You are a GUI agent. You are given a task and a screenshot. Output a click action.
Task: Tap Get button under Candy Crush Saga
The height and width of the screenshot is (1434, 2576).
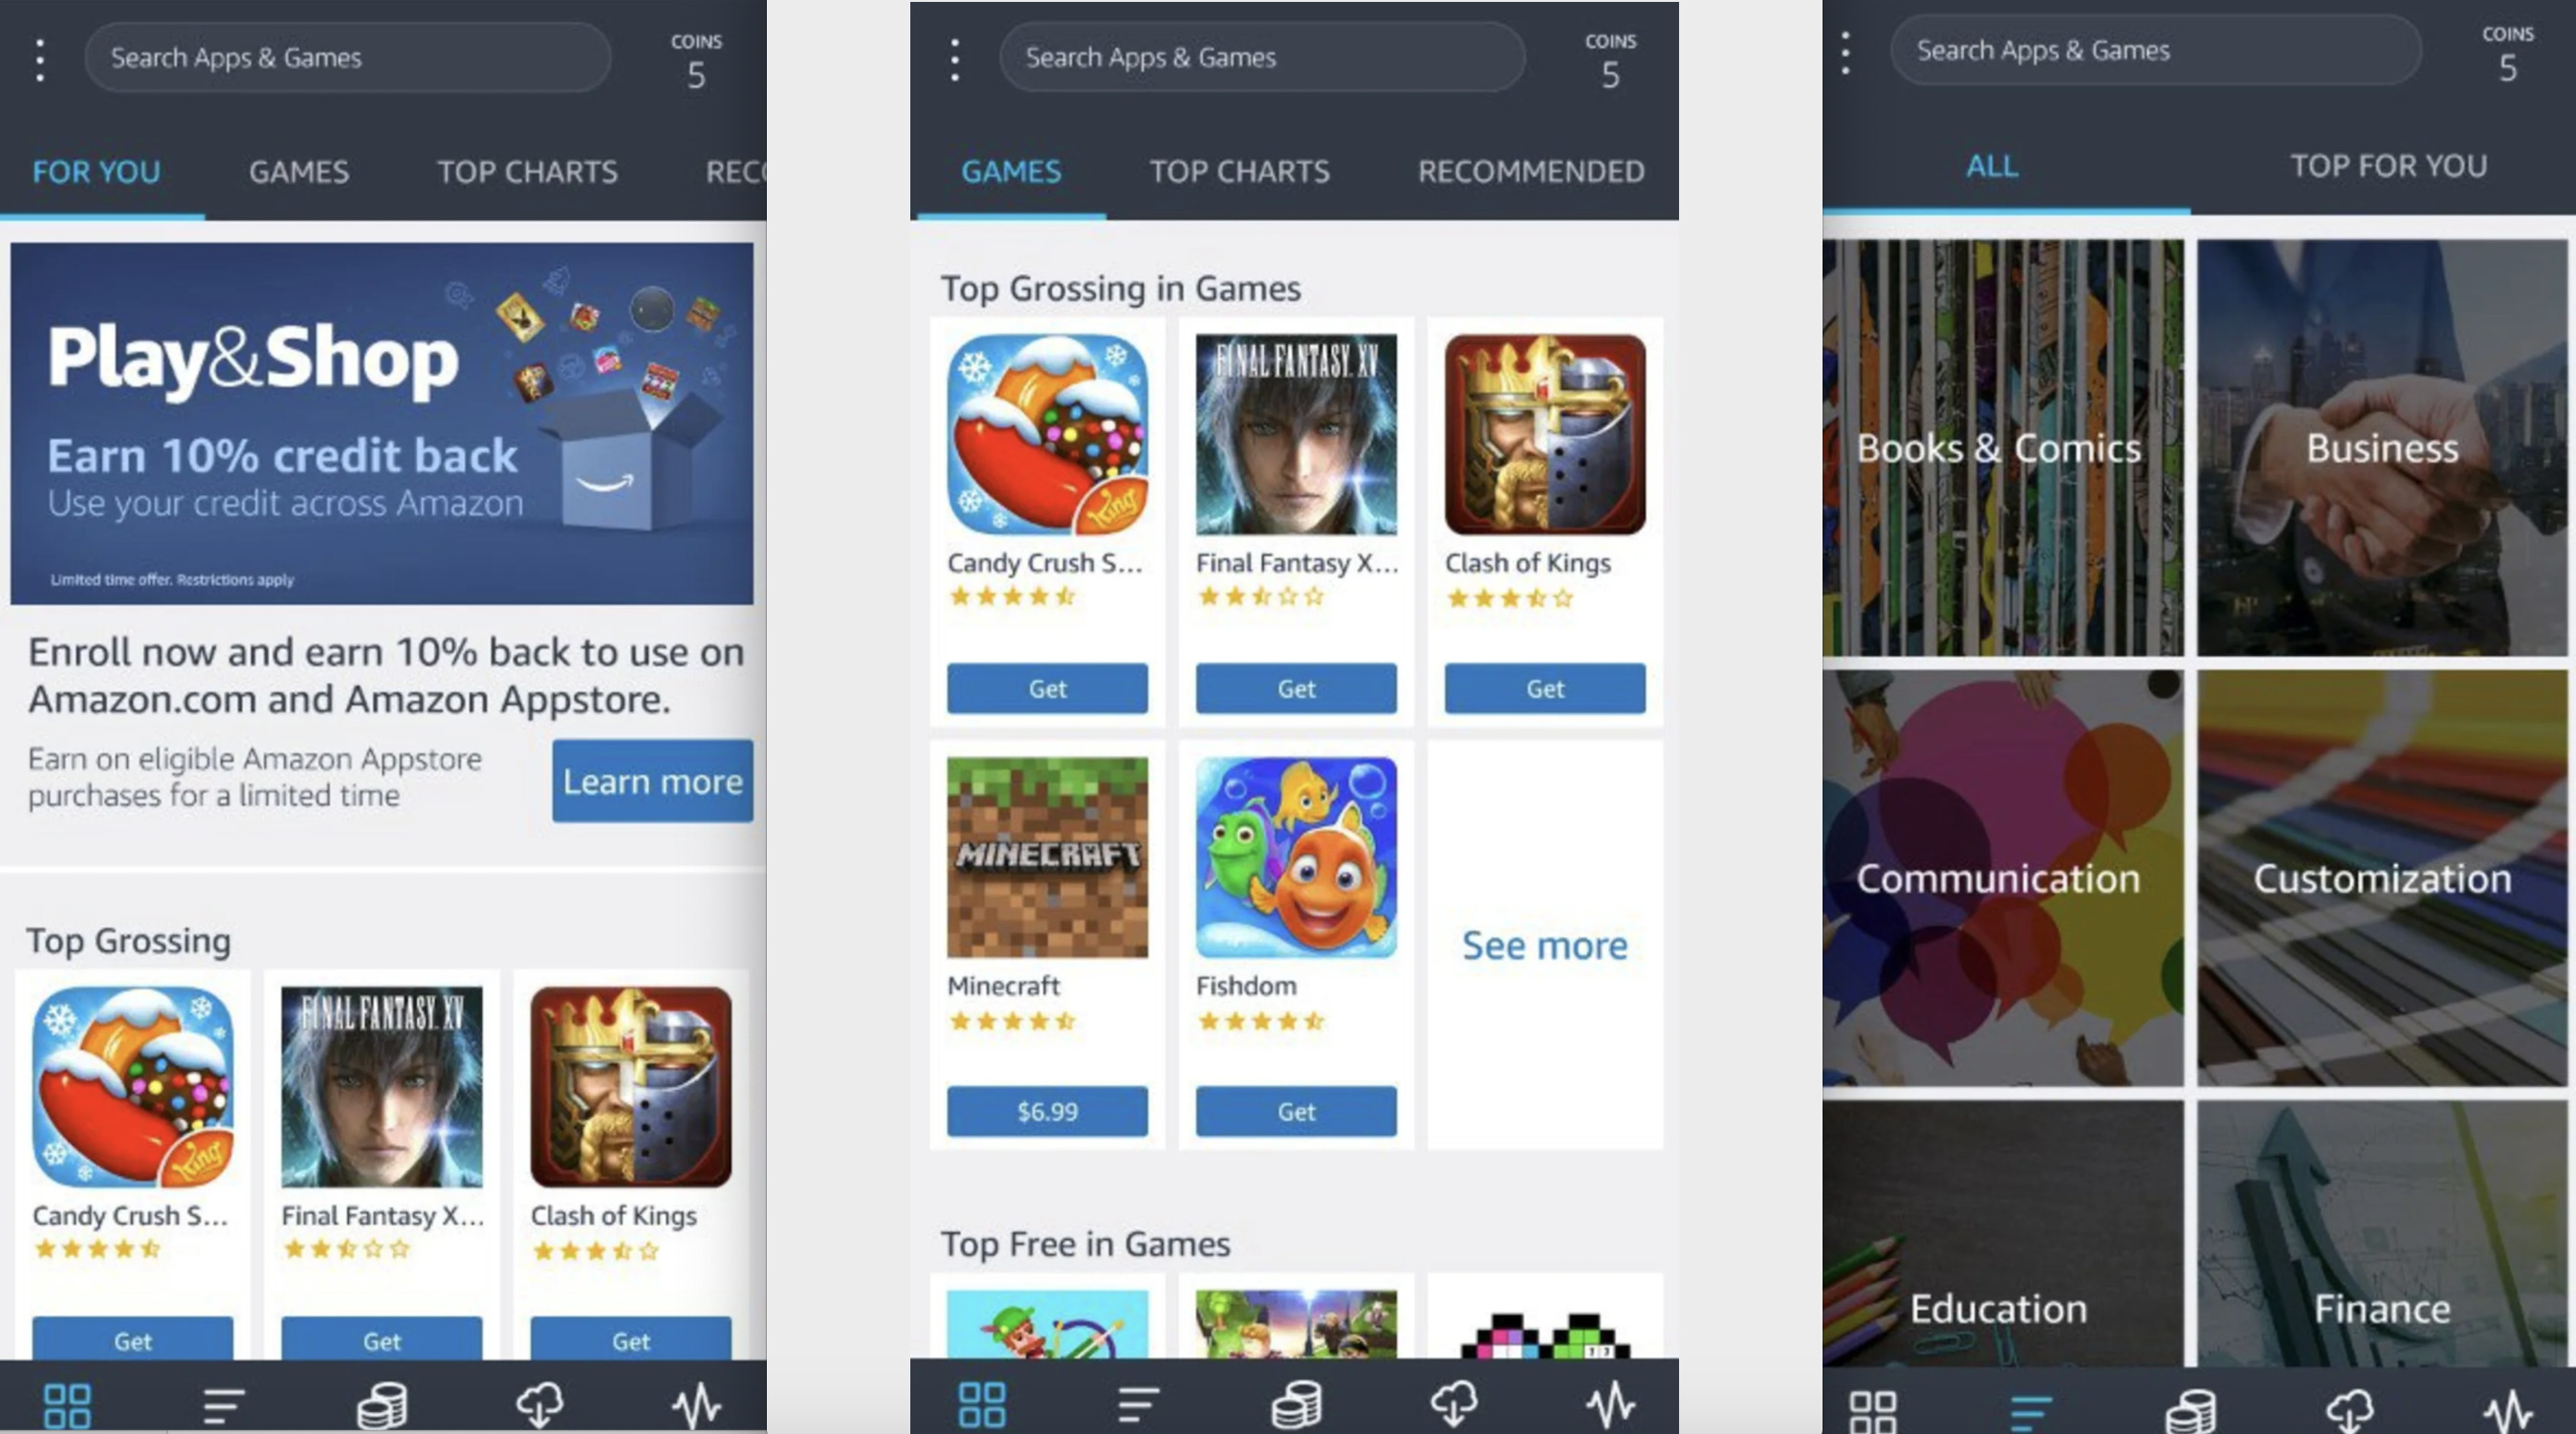tap(1047, 687)
